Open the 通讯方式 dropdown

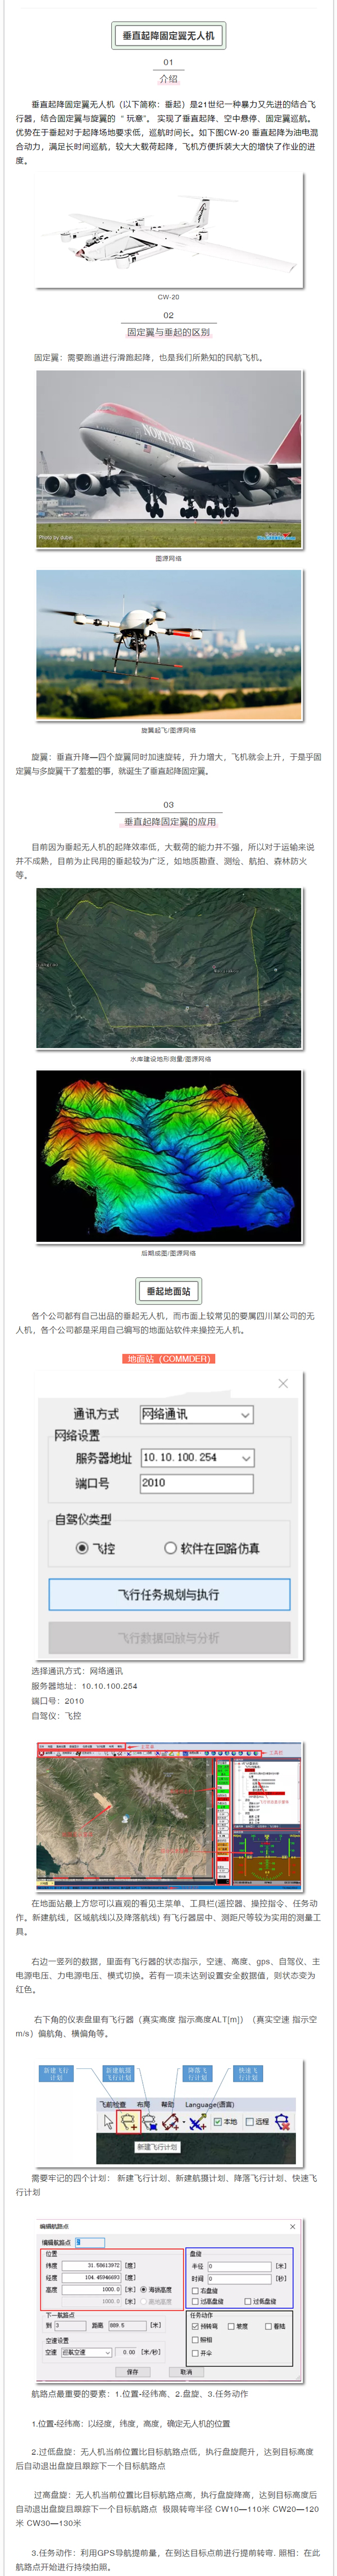pos(196,1414)
